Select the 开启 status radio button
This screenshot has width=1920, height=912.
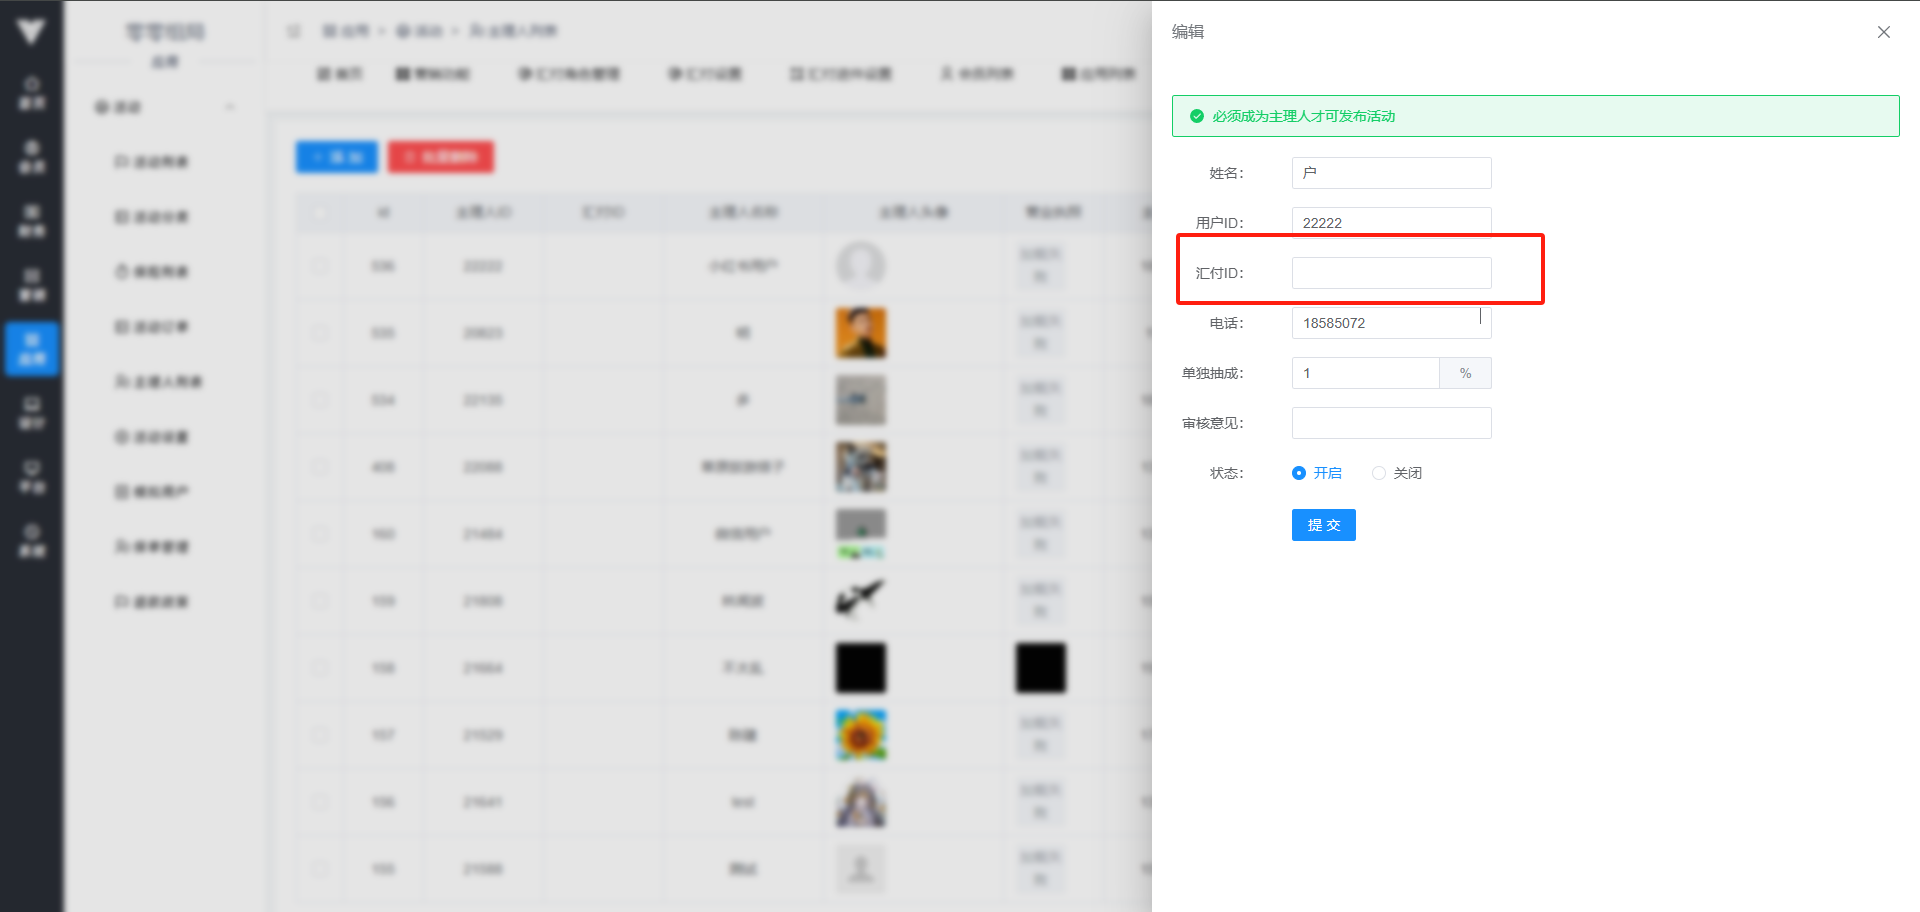(x=1299, y=473)
